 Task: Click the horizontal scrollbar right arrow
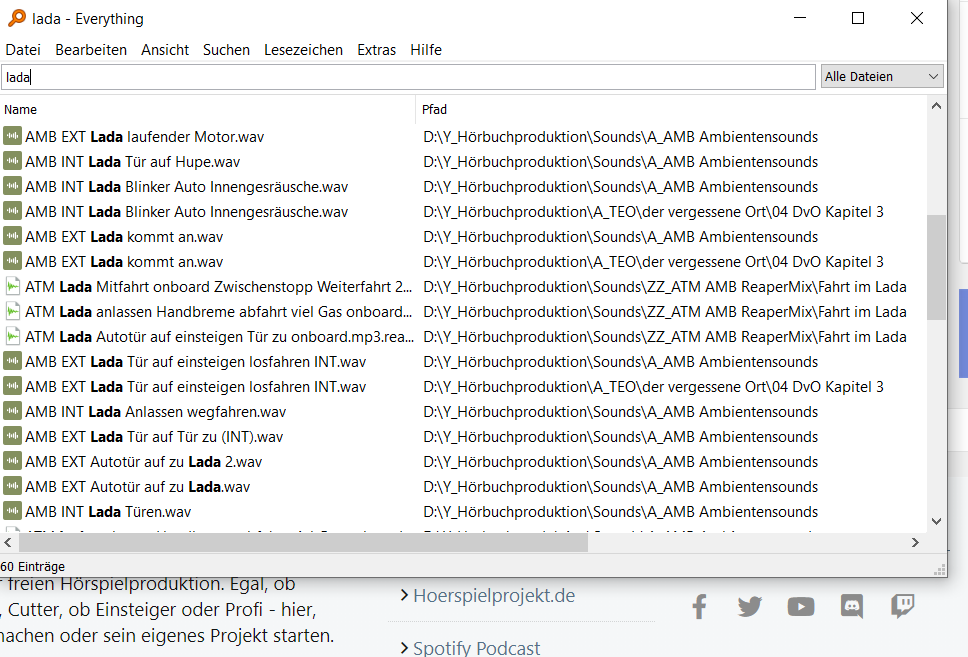(916, 543)
